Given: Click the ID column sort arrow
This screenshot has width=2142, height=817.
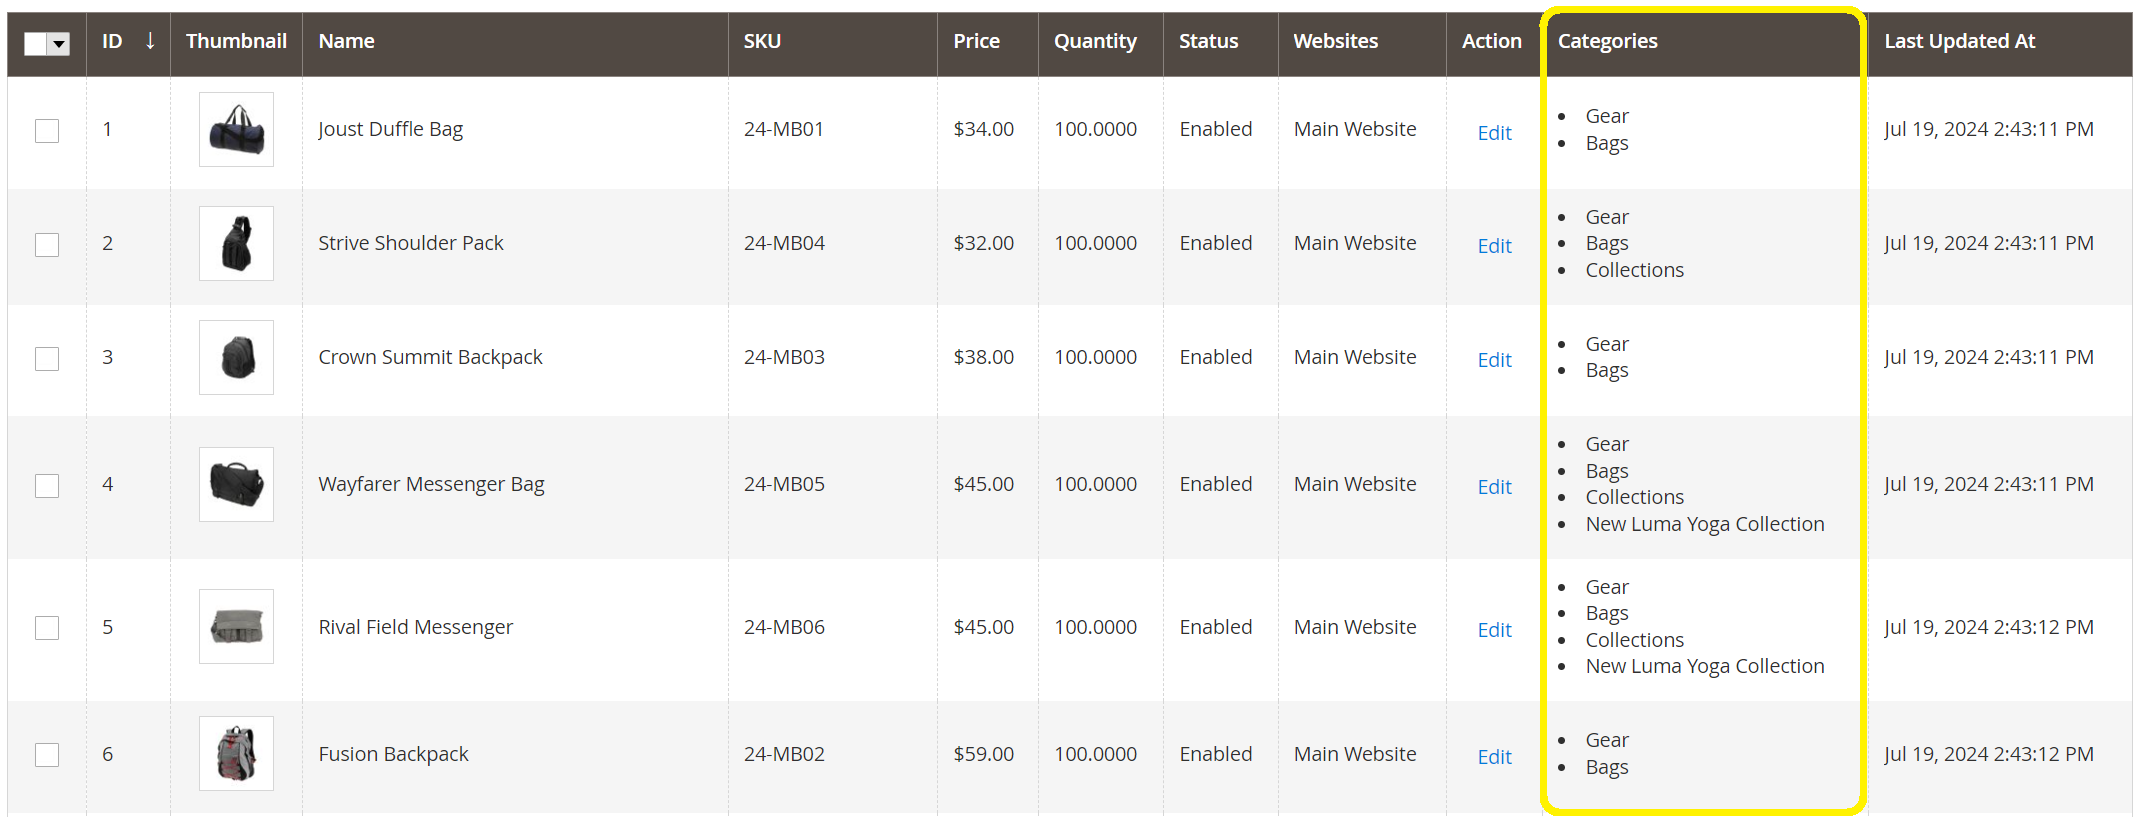Looking at the screenshot, I should click(x=150, y=41).
